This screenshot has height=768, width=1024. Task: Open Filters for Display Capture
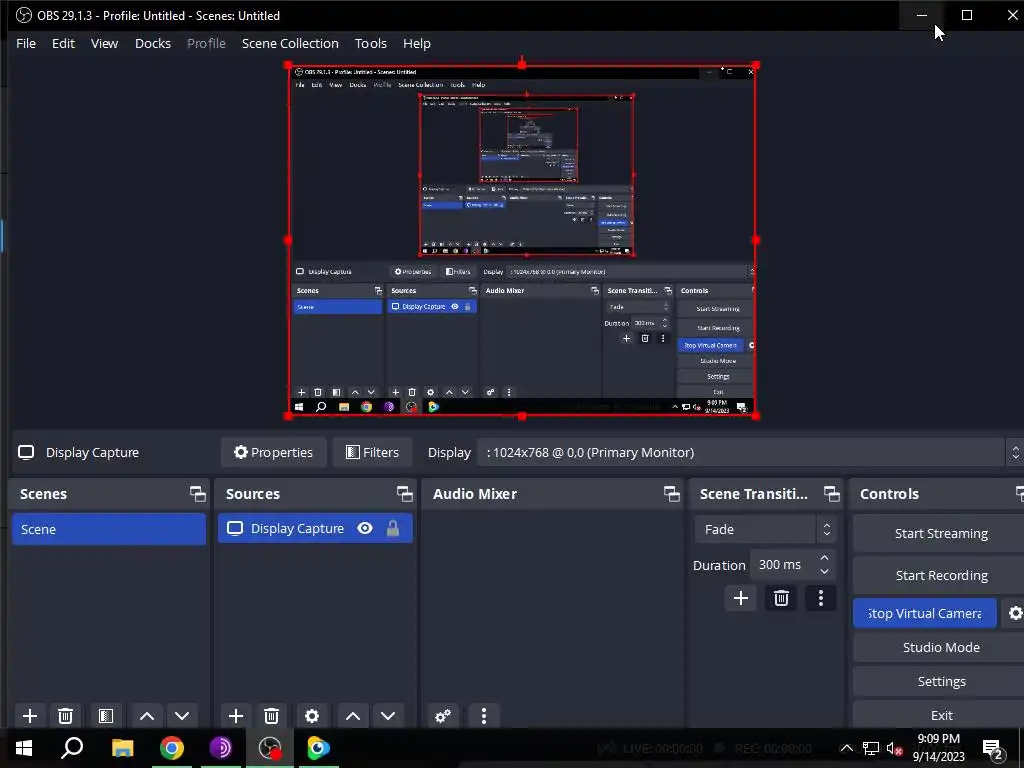tap(372, 452)
